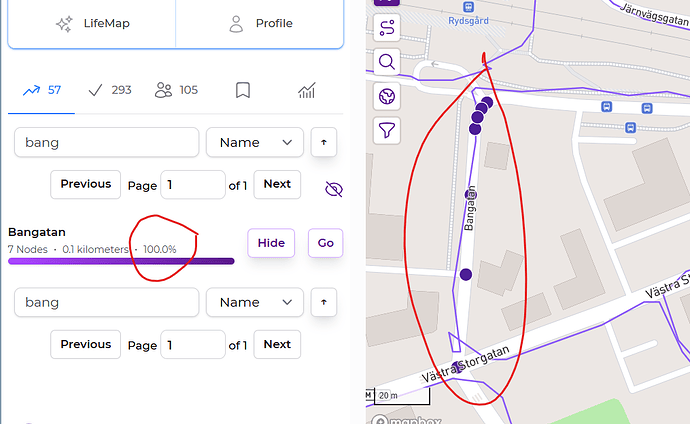This screenshot has width=690, height=424.
Task: Open the globe map style tool
Action: pyautogui.click(x=387, y=96)
